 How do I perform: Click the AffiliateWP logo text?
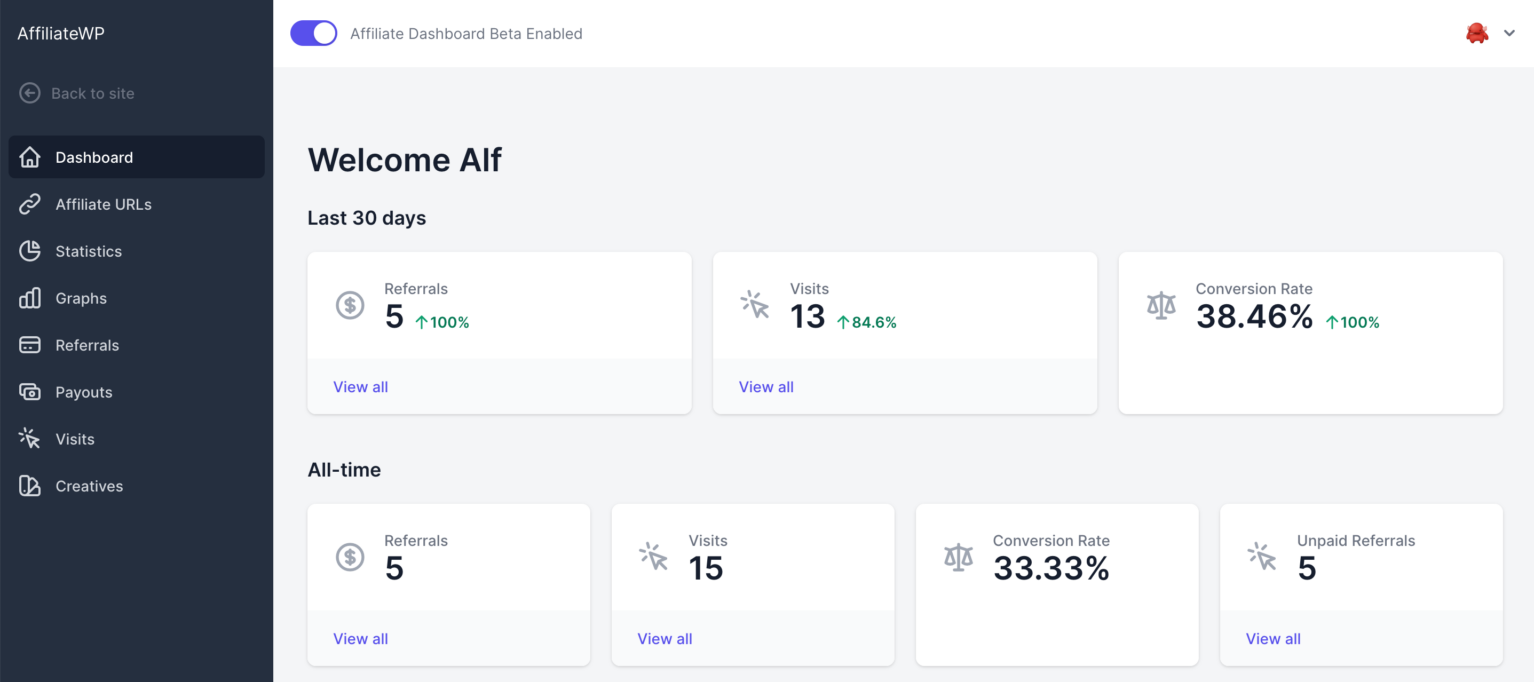61,32
